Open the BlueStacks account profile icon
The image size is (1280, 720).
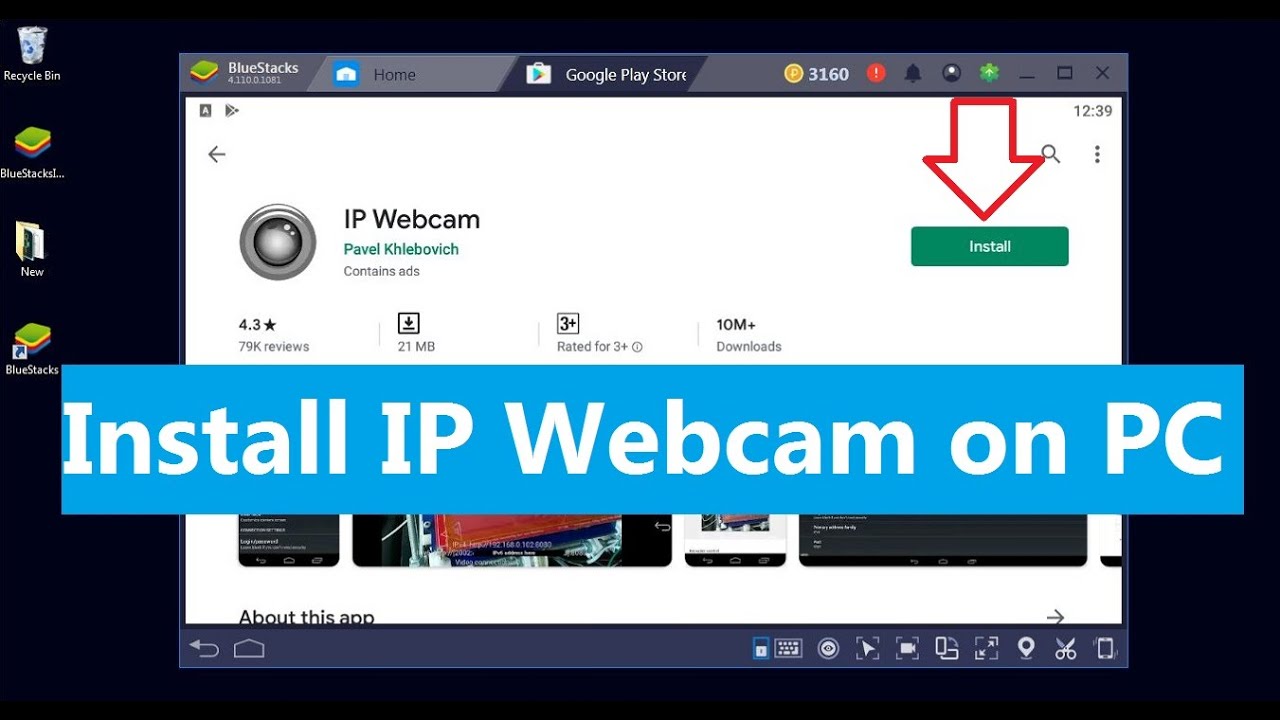pyautogui.click(x=951, y=73)
